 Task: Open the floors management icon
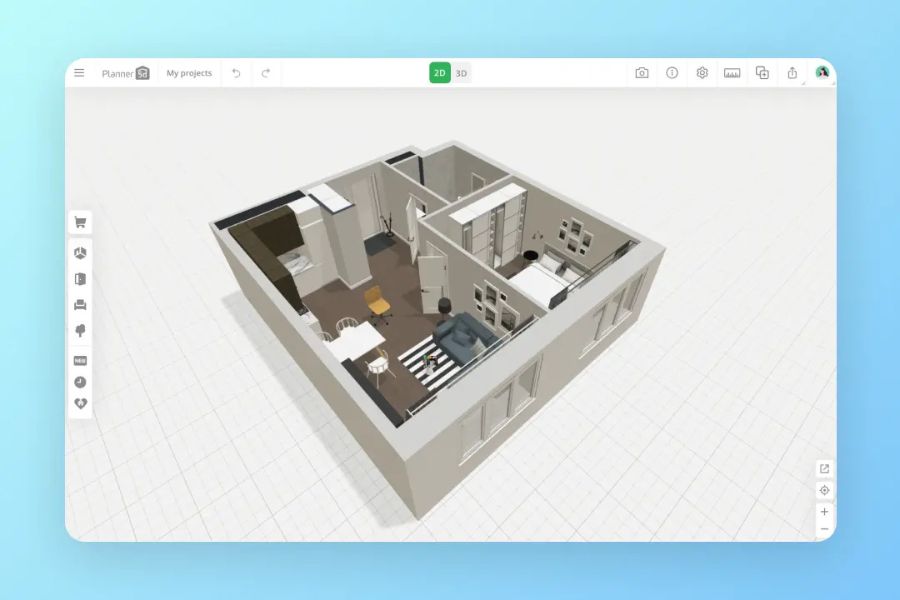pos(762,73)
